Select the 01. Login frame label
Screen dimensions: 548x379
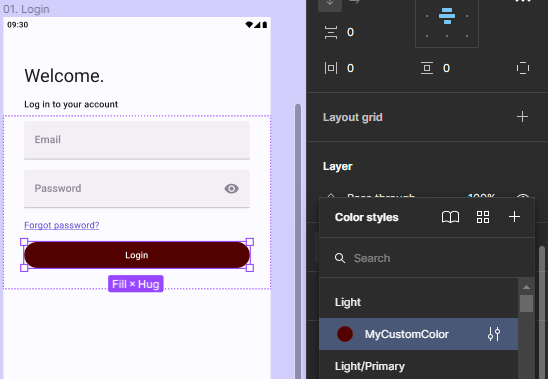tap(27, 9)
